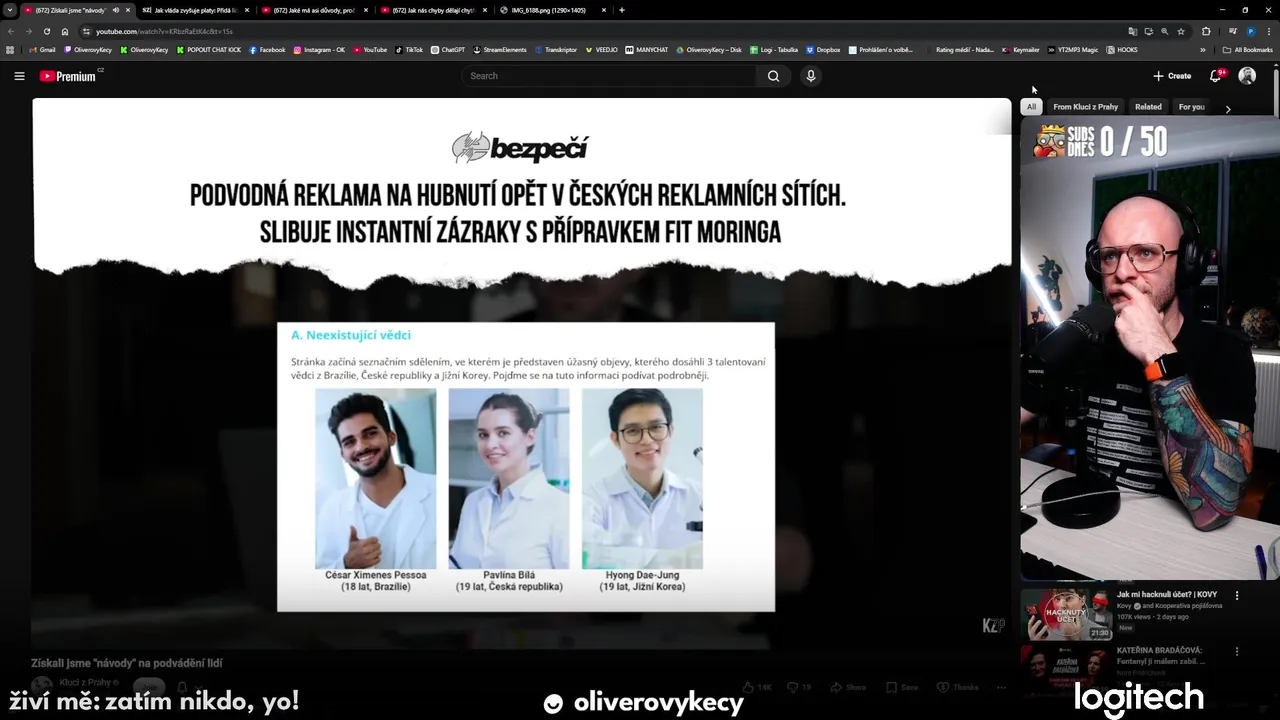This screenshot has width=1280, height=720.
Task: Open the apps grid in the bookmarks bar
Action: click(x=10, y=49)
